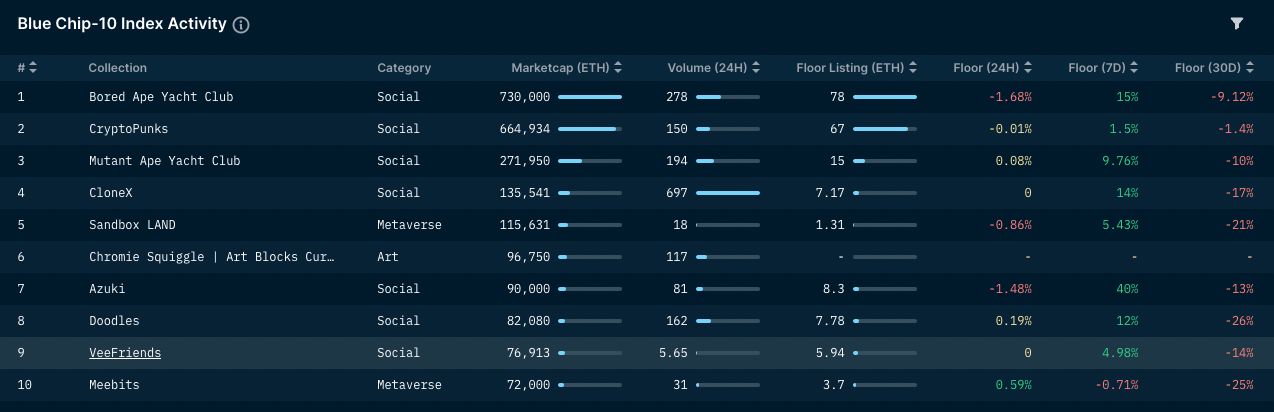Open the Doodles collection
Viewport: 1274px width, 412px height.
click(114, 321)
